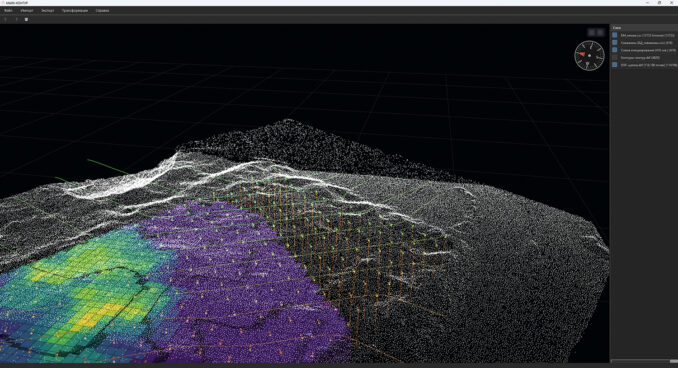Click the right small button above compass

[600, 32]
